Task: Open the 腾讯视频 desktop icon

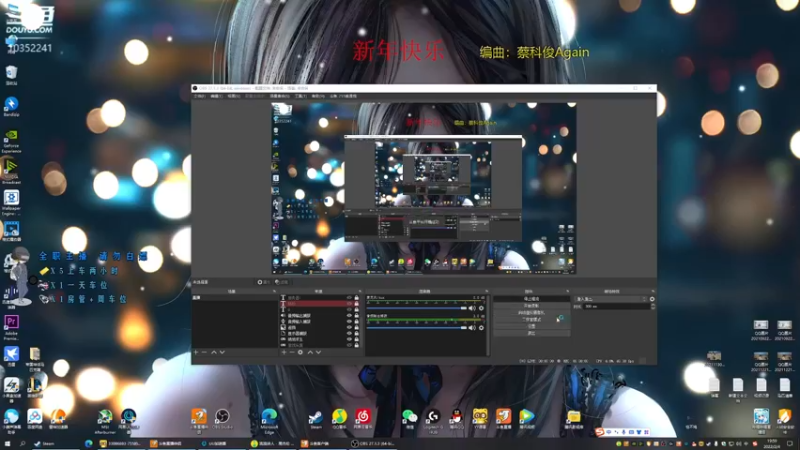Action: [x=527, y=419]
